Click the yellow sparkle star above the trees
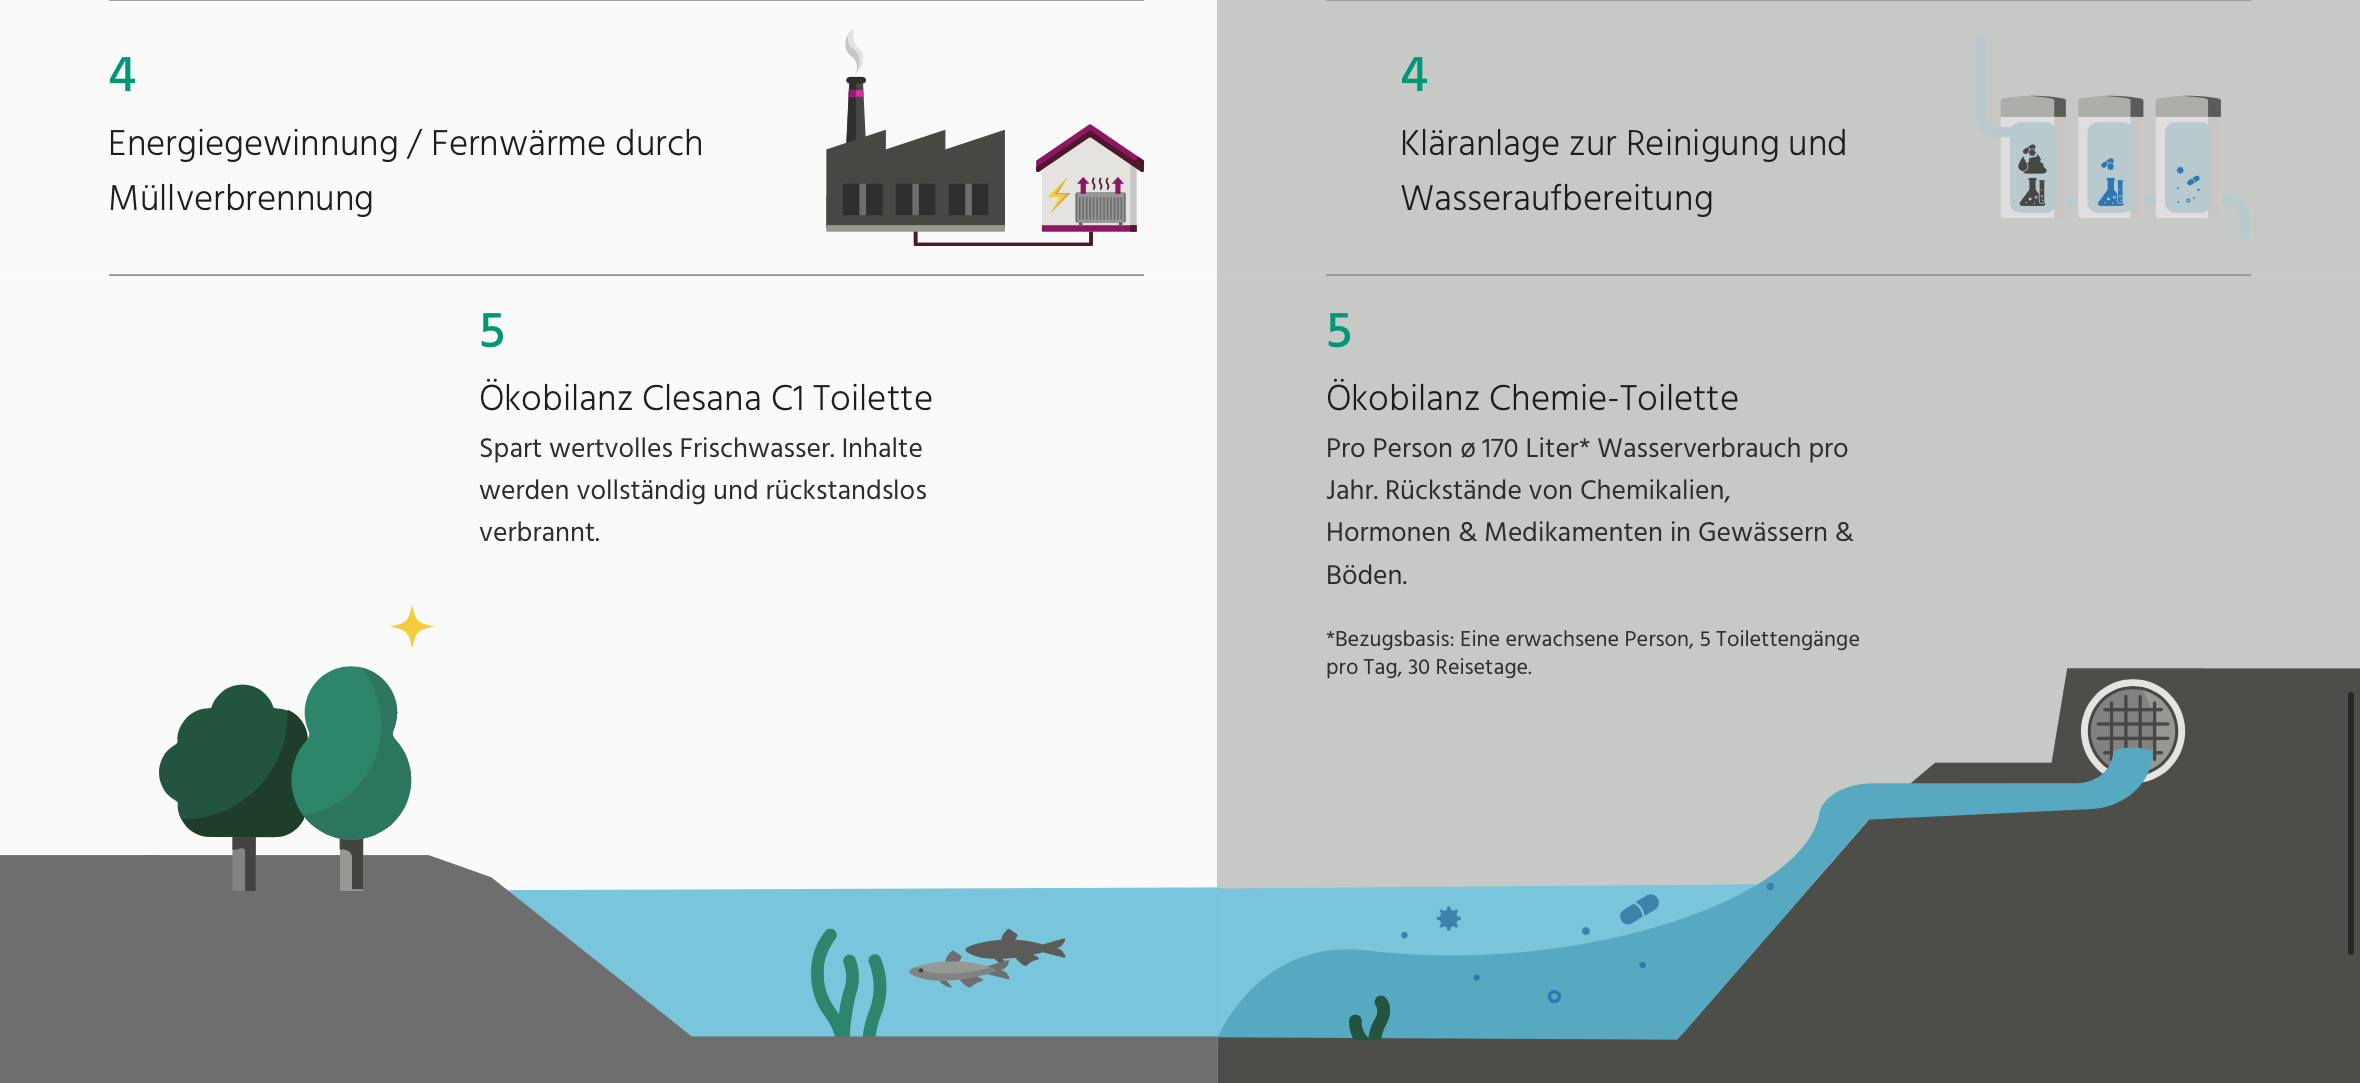2360x1083 pixels. click(411, 627)
